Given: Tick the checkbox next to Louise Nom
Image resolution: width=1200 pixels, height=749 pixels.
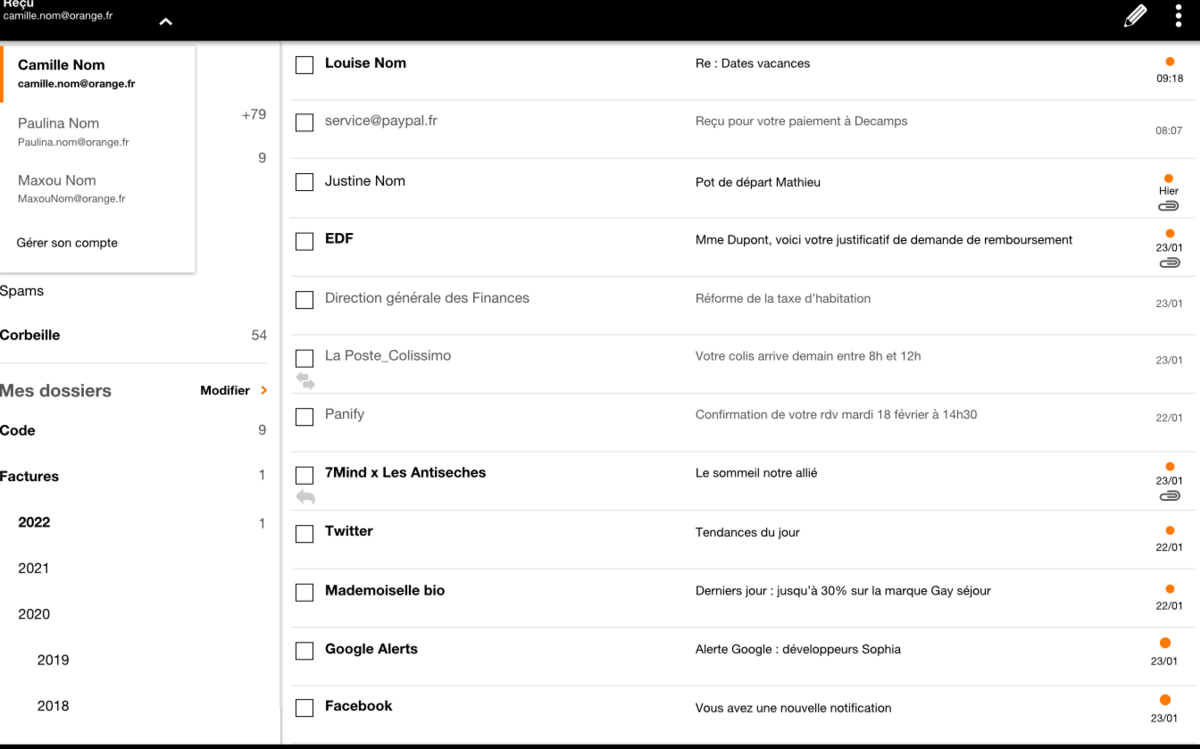Looking at the screenshot, I should tap(305, 65).
